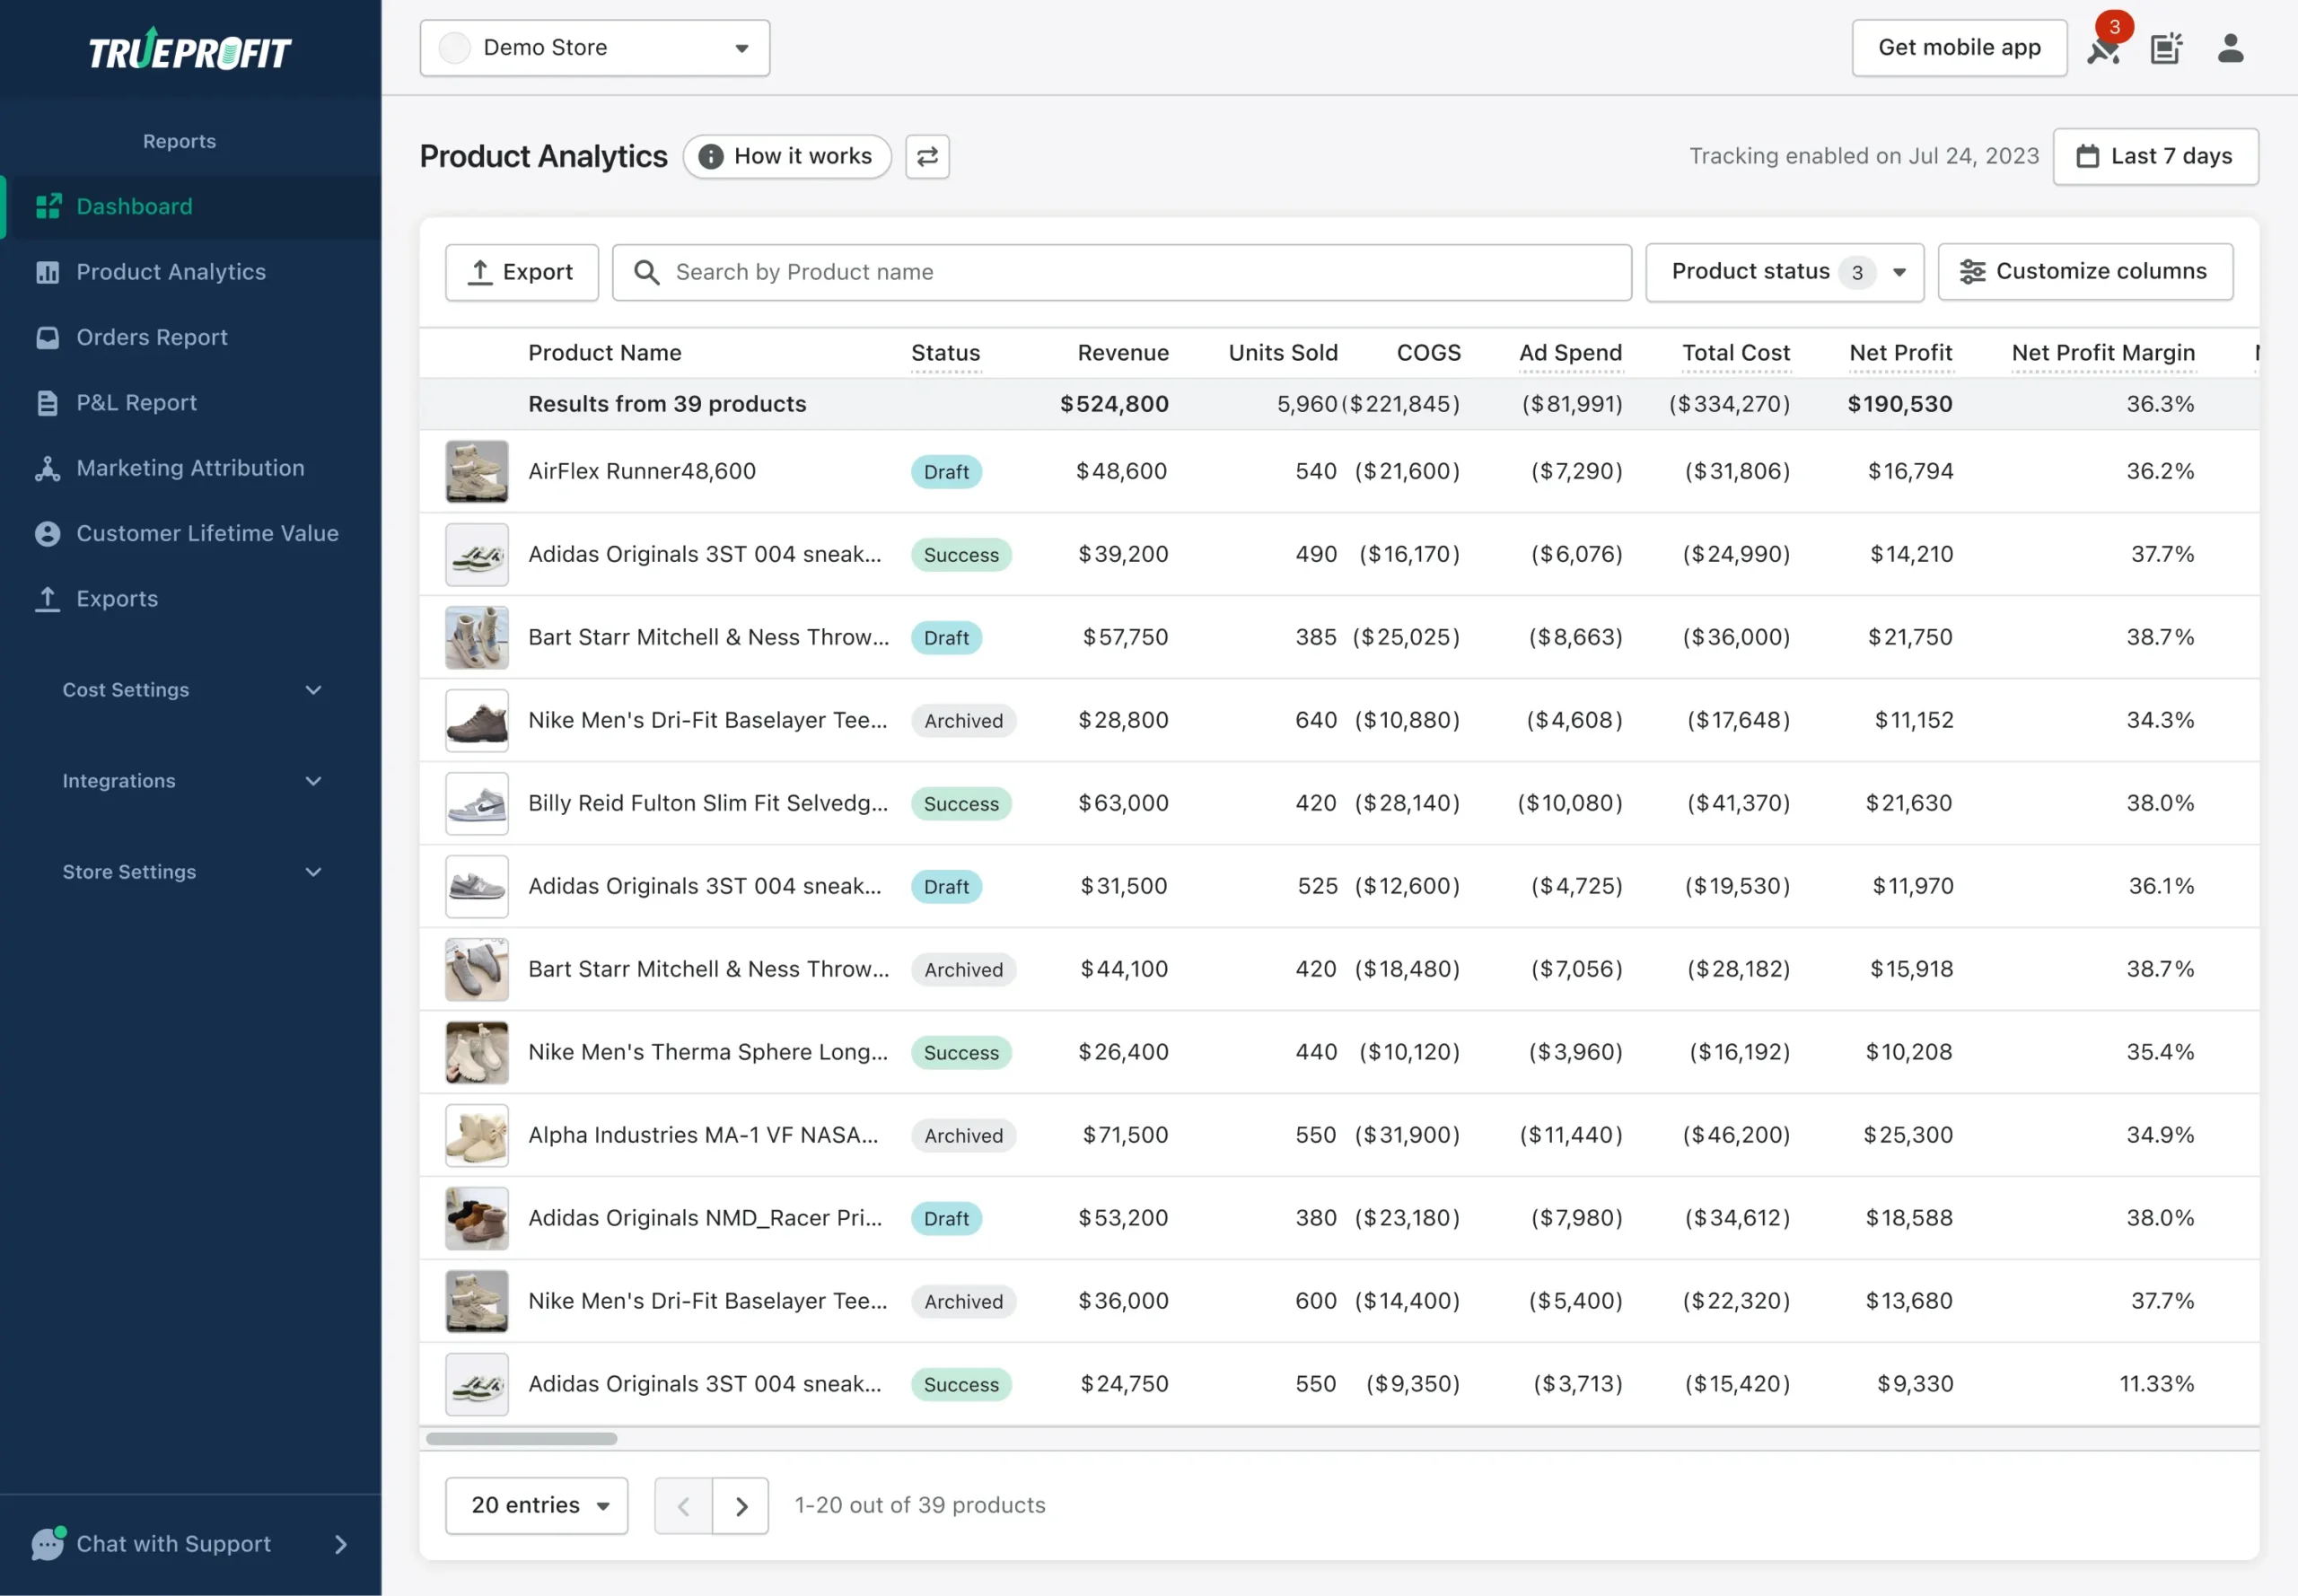
Task: Click the Product Analytics chart icon
Action: coord(48,272)
